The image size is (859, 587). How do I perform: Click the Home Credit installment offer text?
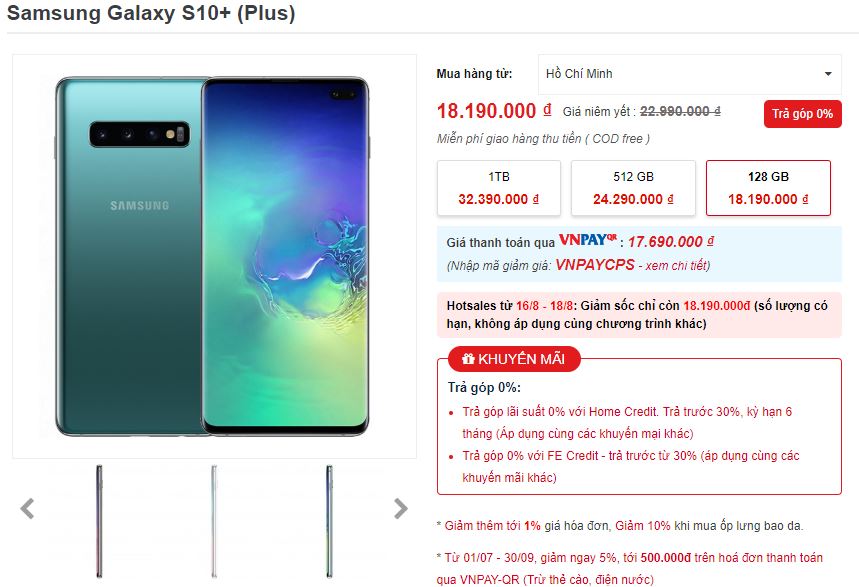pyautogui.click(x=627, y=423)
